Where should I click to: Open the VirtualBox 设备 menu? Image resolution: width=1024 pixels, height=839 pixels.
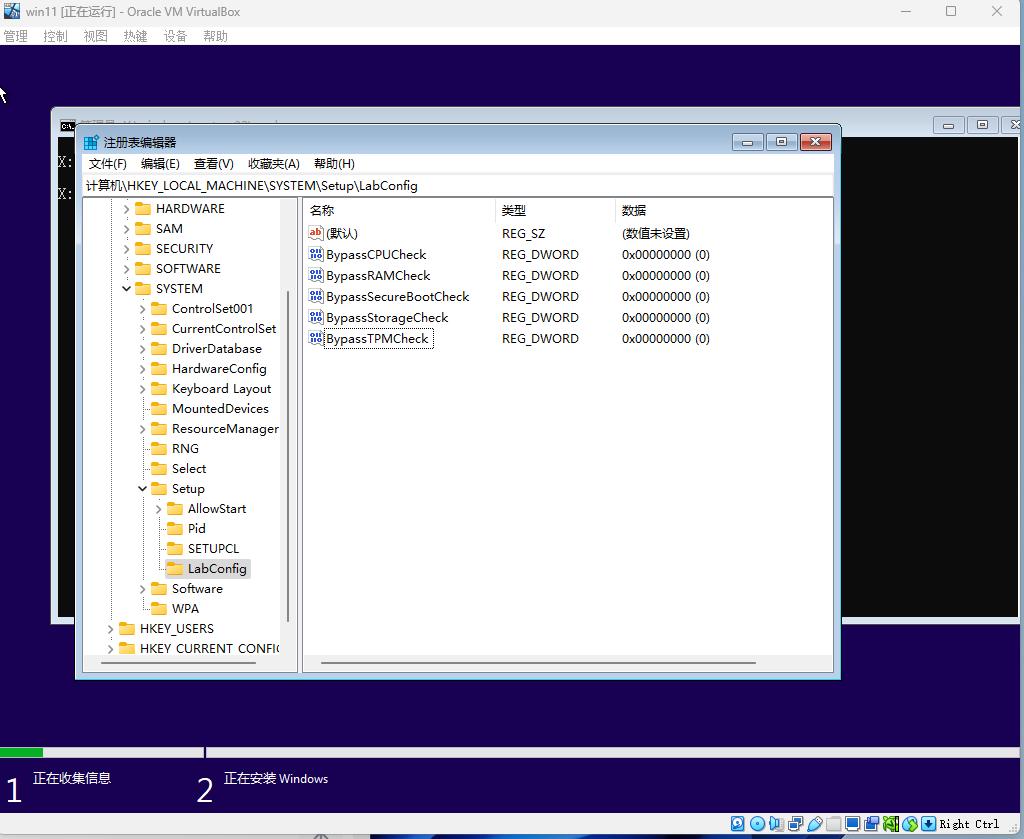(x=175, y=36)
